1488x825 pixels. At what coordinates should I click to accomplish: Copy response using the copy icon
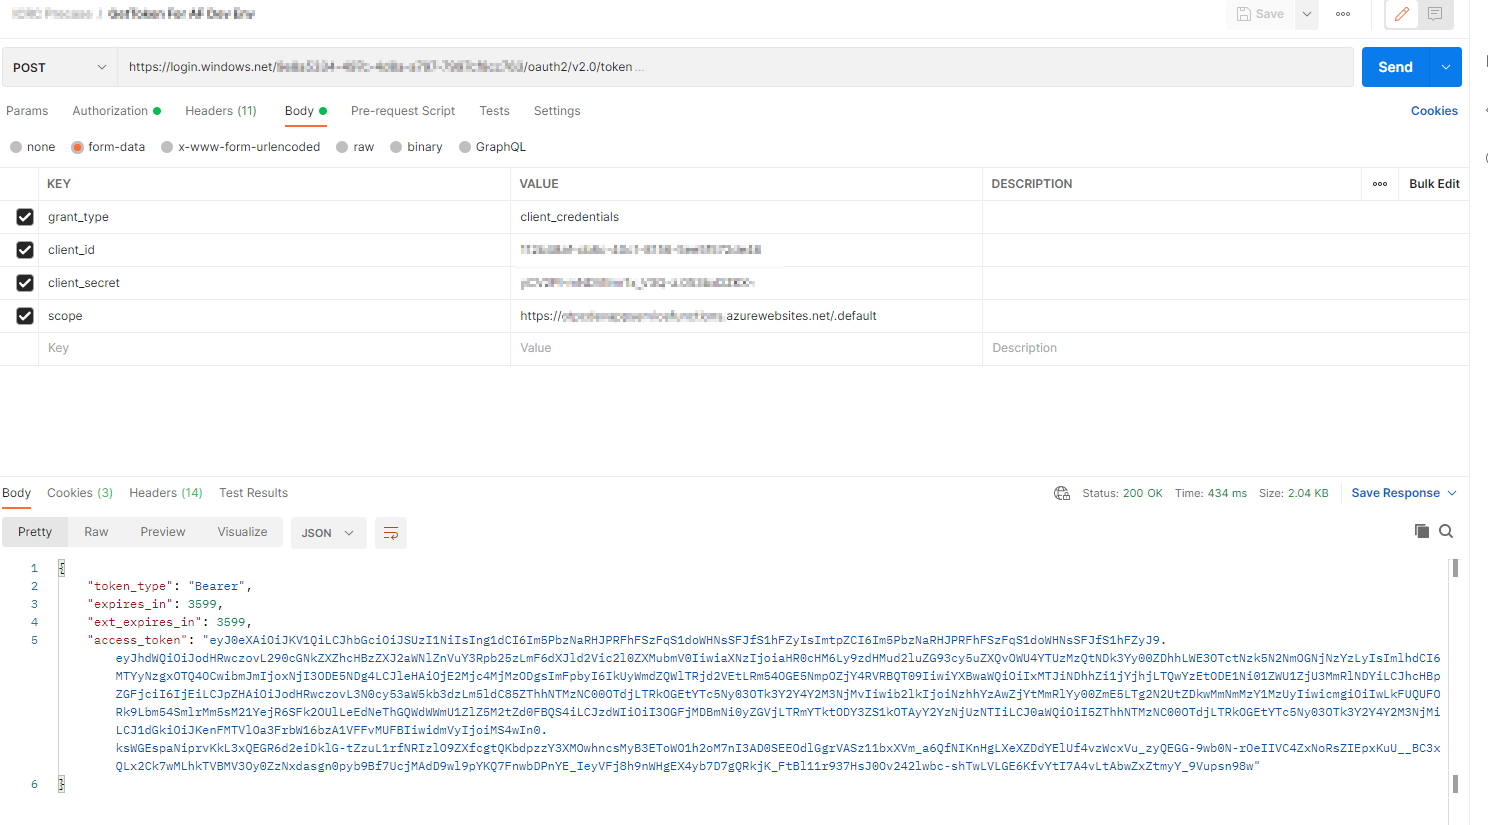1421,531
